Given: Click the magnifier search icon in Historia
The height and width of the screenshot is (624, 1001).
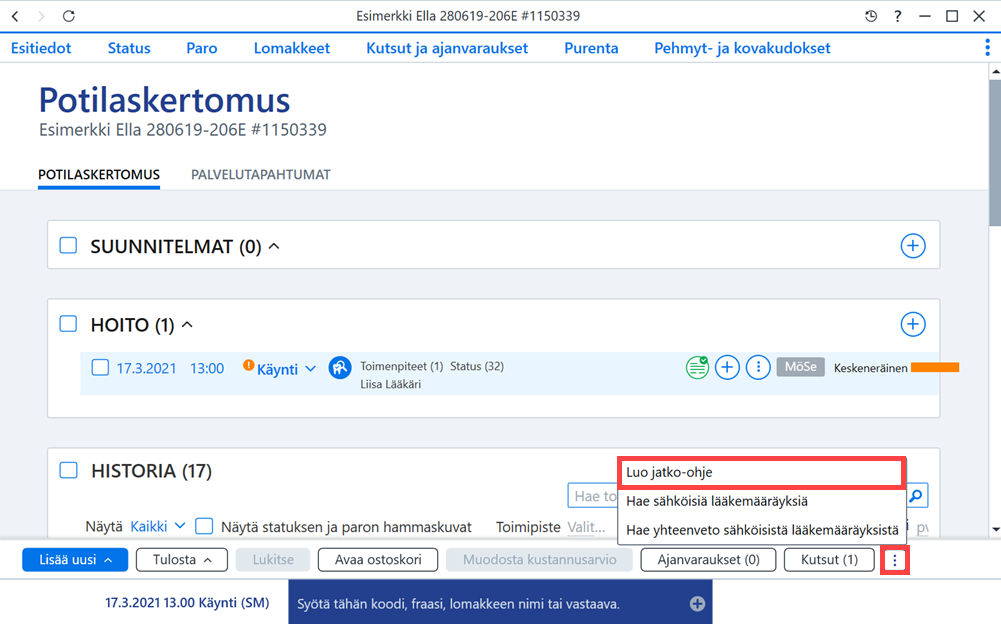Looking at the screenshot, I should tap(917, 496).
